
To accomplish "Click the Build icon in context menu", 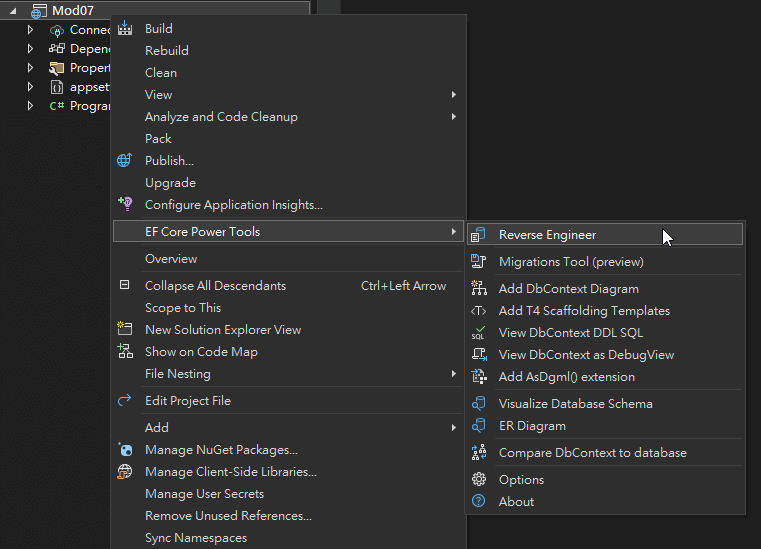I will 125,29.
